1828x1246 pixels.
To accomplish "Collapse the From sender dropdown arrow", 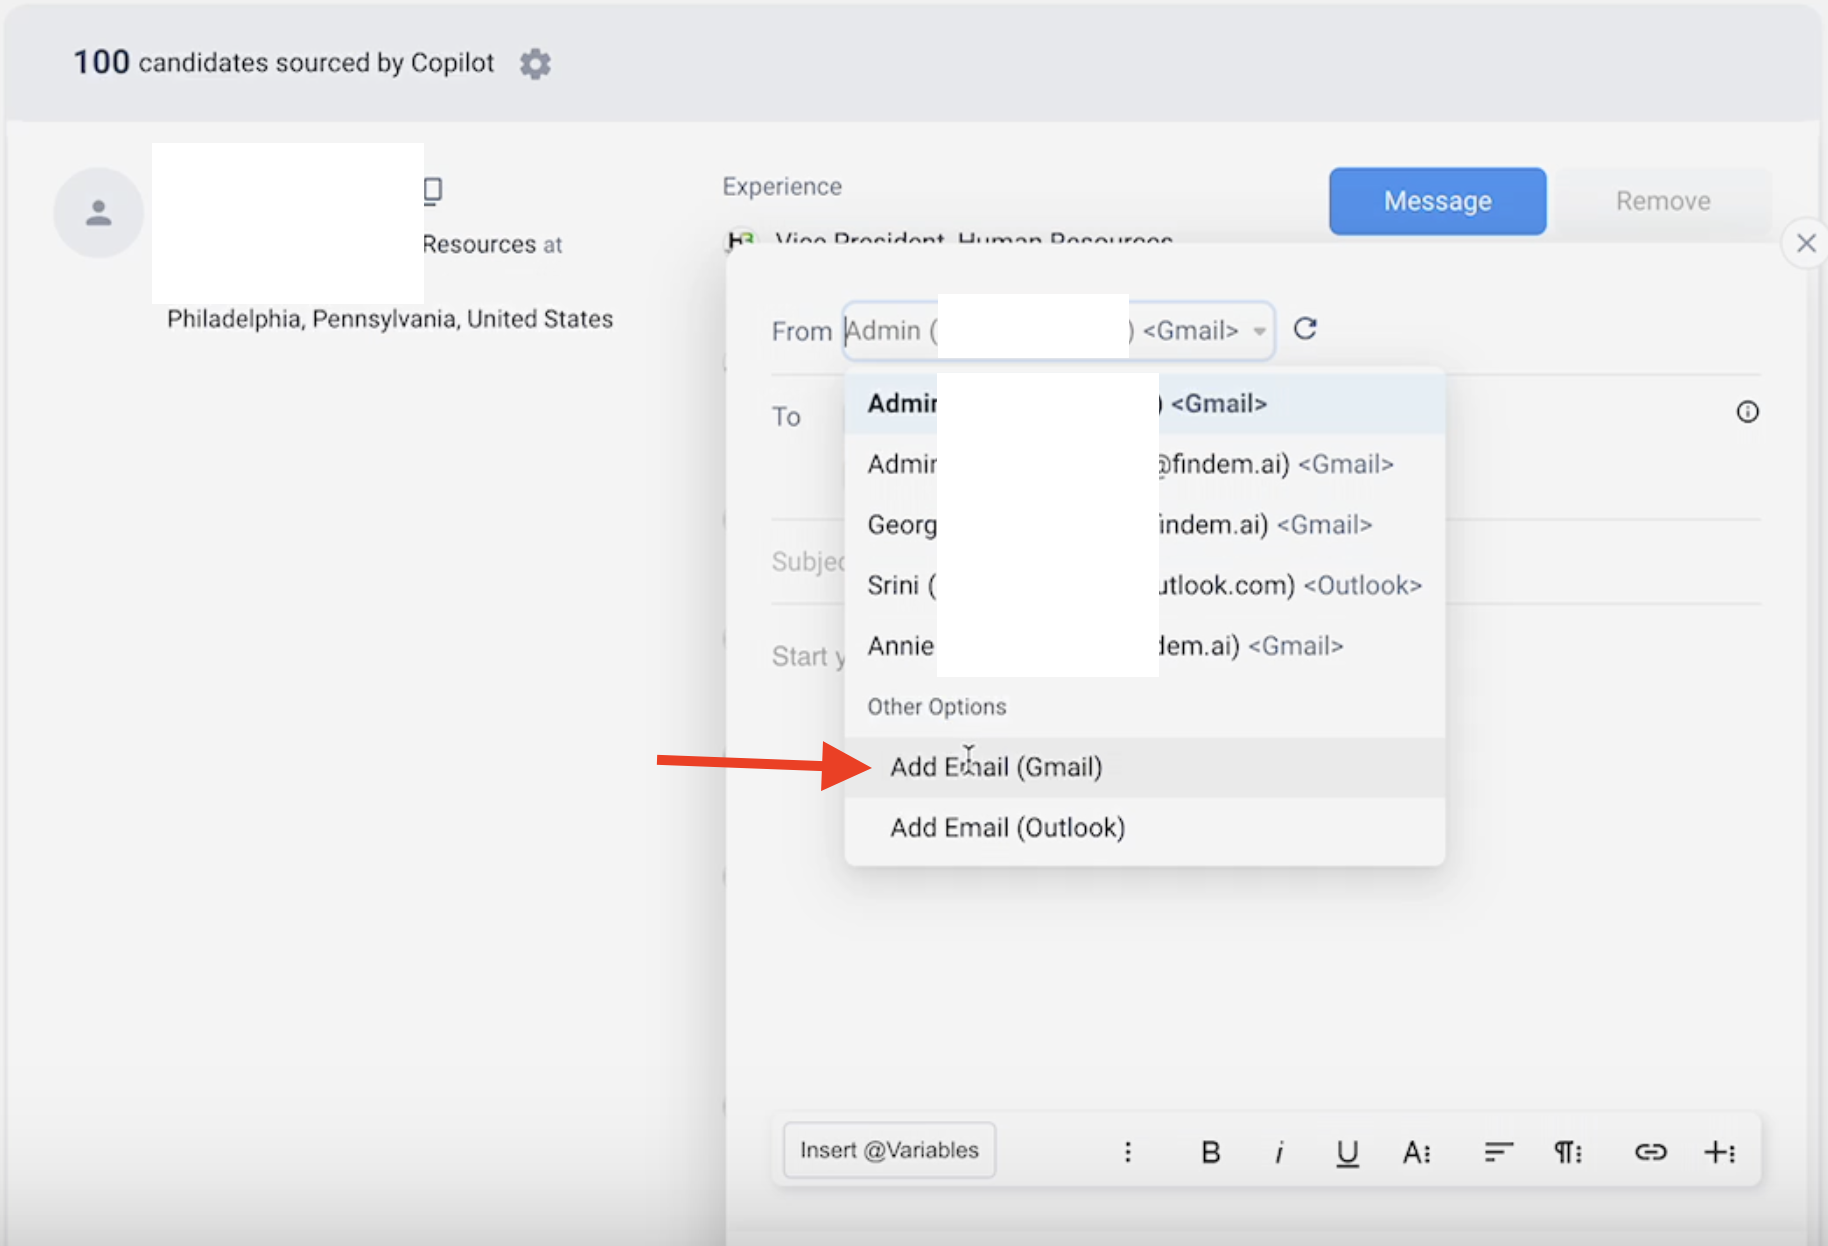I will coord(1259,331).
